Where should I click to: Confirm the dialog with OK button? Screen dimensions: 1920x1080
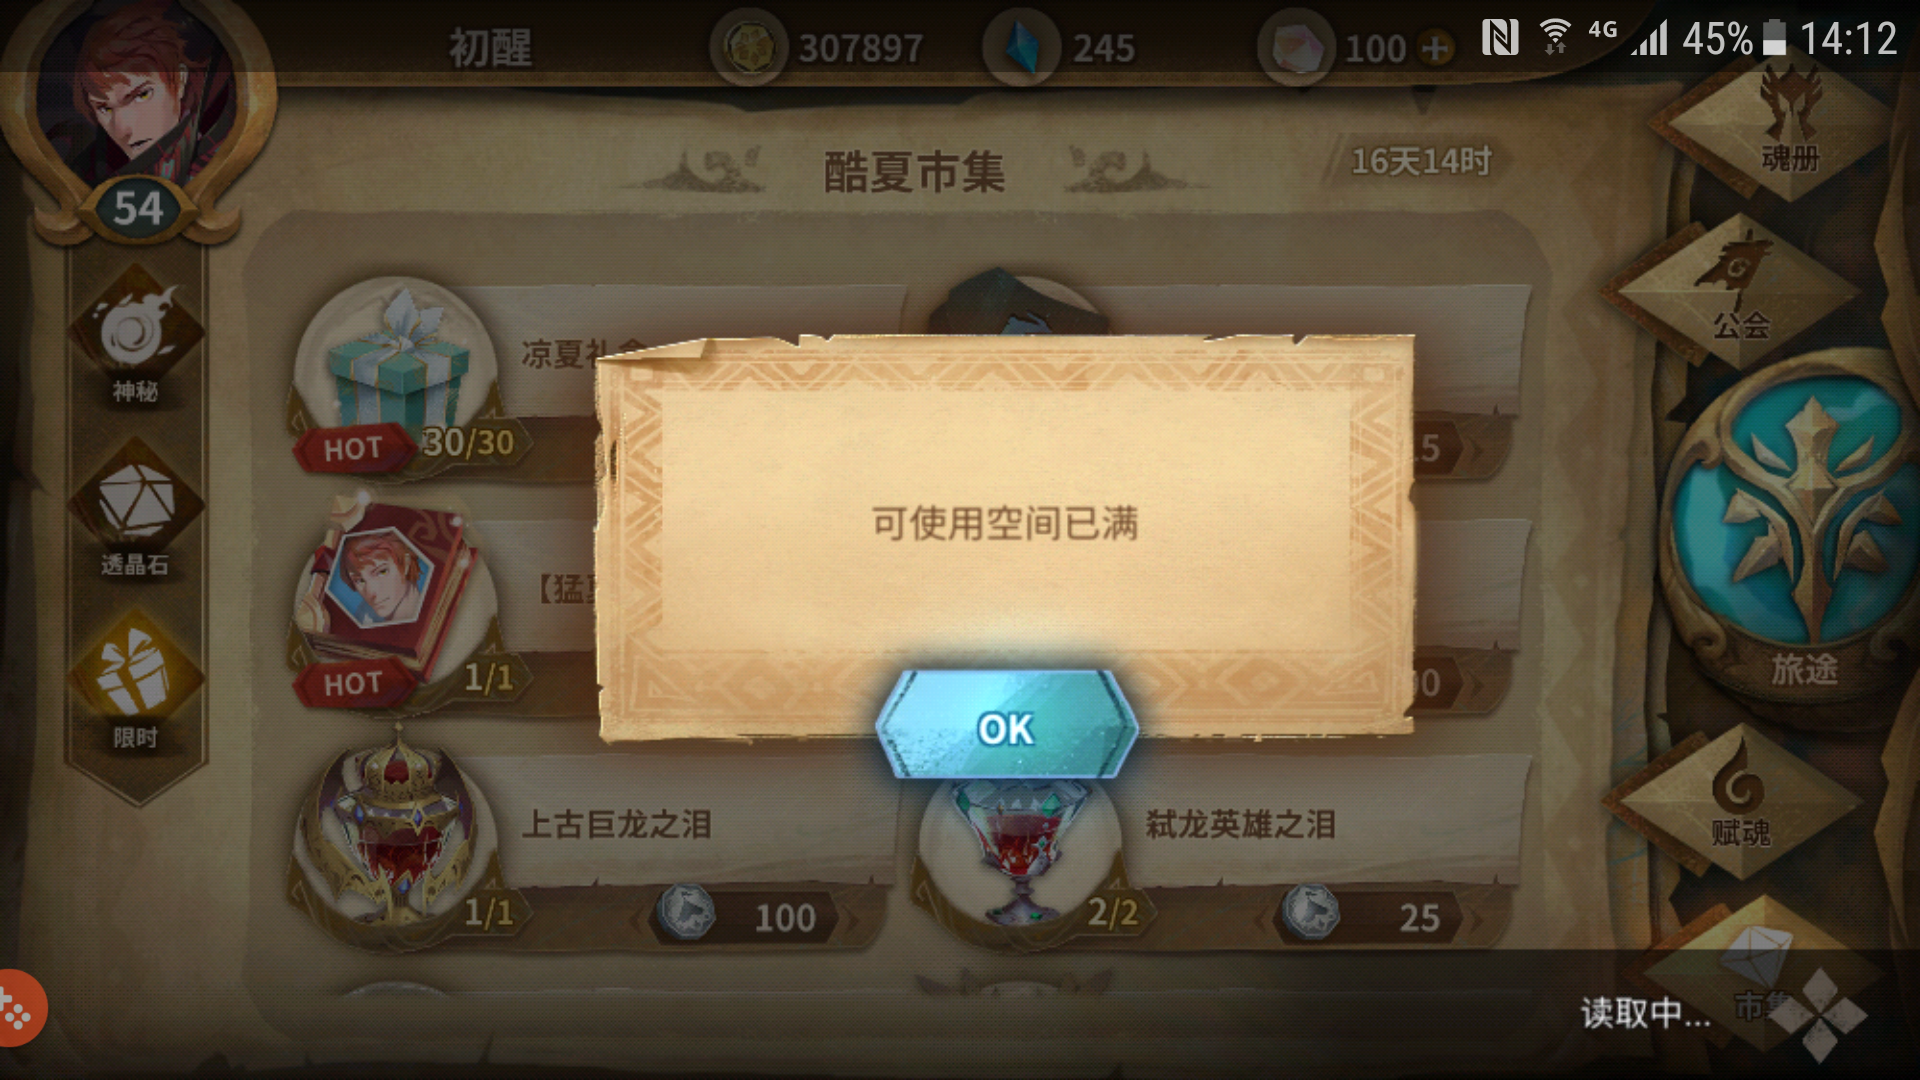pyautogui.click(x=1006, y=727)
